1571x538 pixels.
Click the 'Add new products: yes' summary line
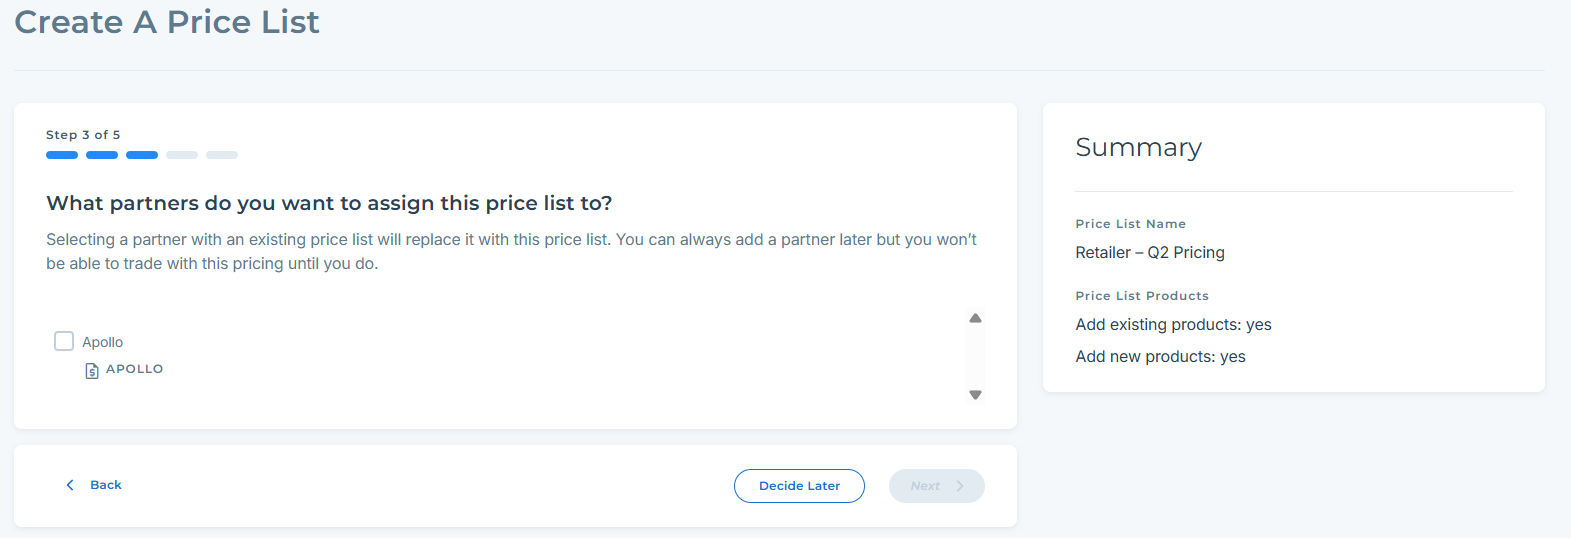point(1160,357)
